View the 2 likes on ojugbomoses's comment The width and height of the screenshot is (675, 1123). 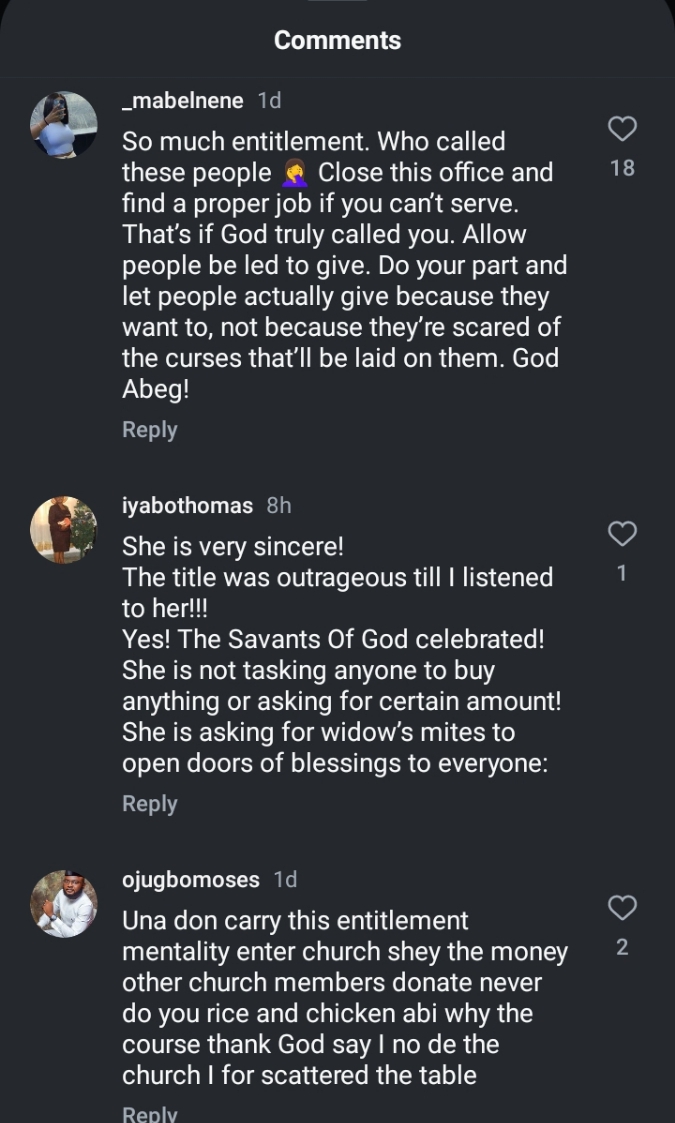click(x=622, y=947)
